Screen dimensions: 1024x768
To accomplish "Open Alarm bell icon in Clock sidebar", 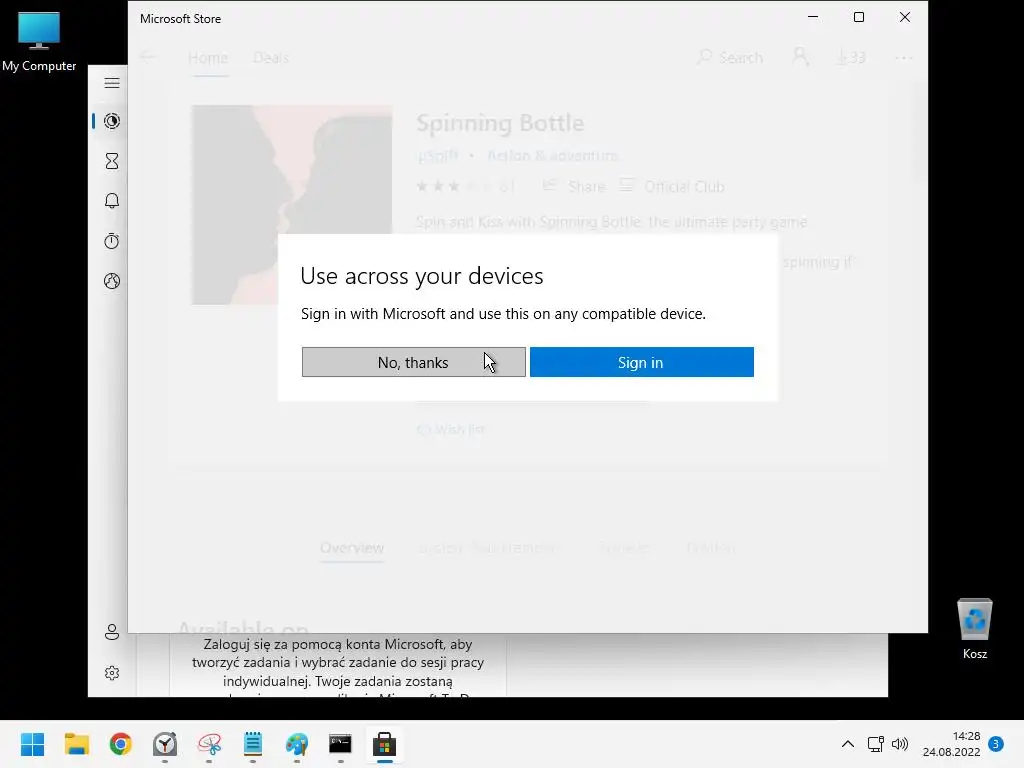I will coord(112,201).
